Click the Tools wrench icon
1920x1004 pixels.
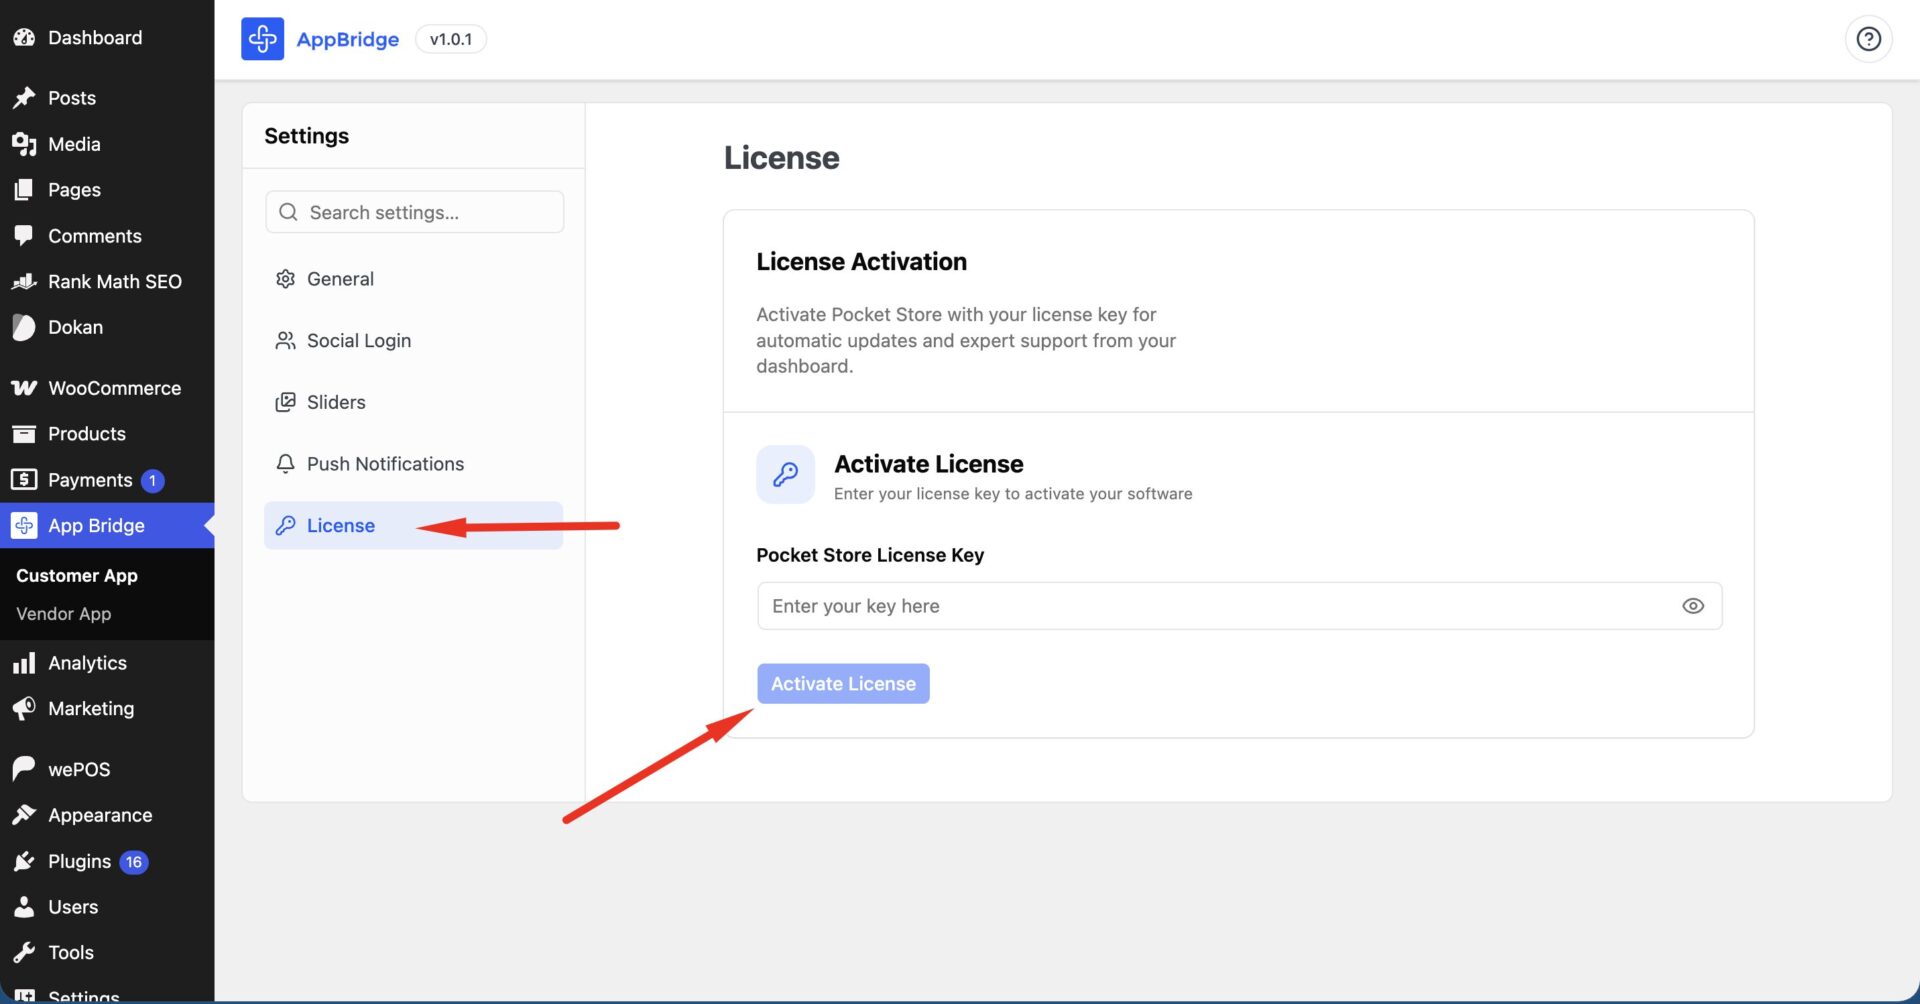24,953
